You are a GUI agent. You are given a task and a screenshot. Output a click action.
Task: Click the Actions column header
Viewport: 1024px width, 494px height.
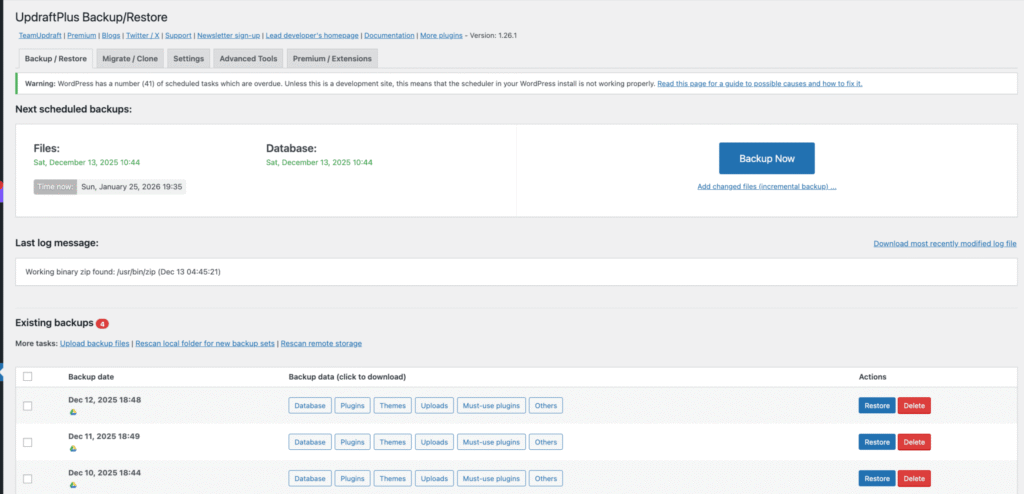(872, 377)
